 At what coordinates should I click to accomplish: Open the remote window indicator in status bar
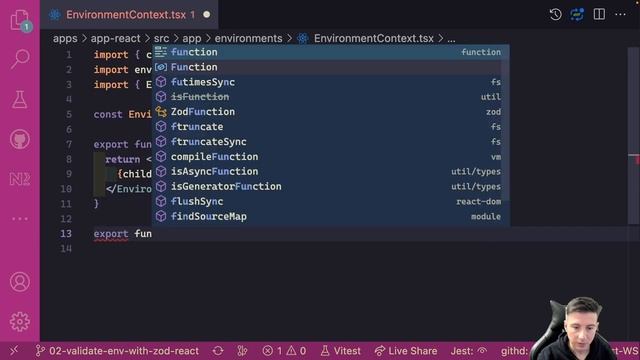pyautogui.click(x=14, y=351)
